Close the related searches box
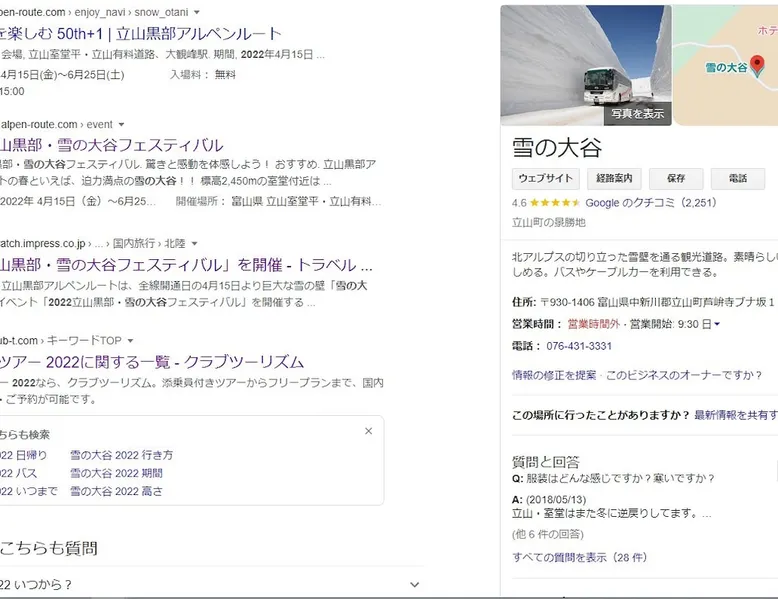 pyautogui.click(x=368, y=431)
